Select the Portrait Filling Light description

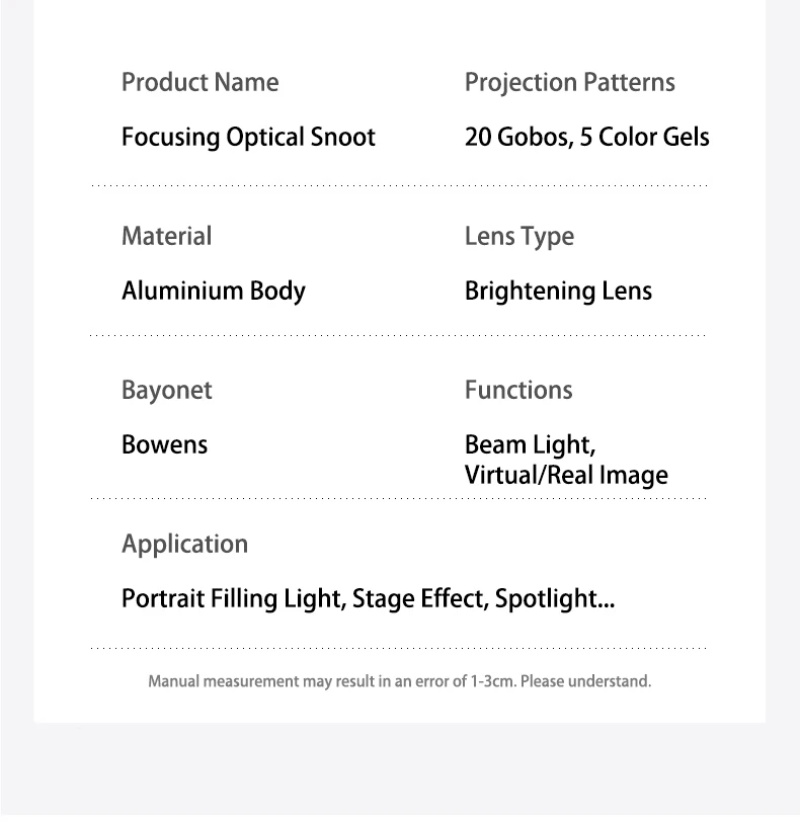click(368, 599)
